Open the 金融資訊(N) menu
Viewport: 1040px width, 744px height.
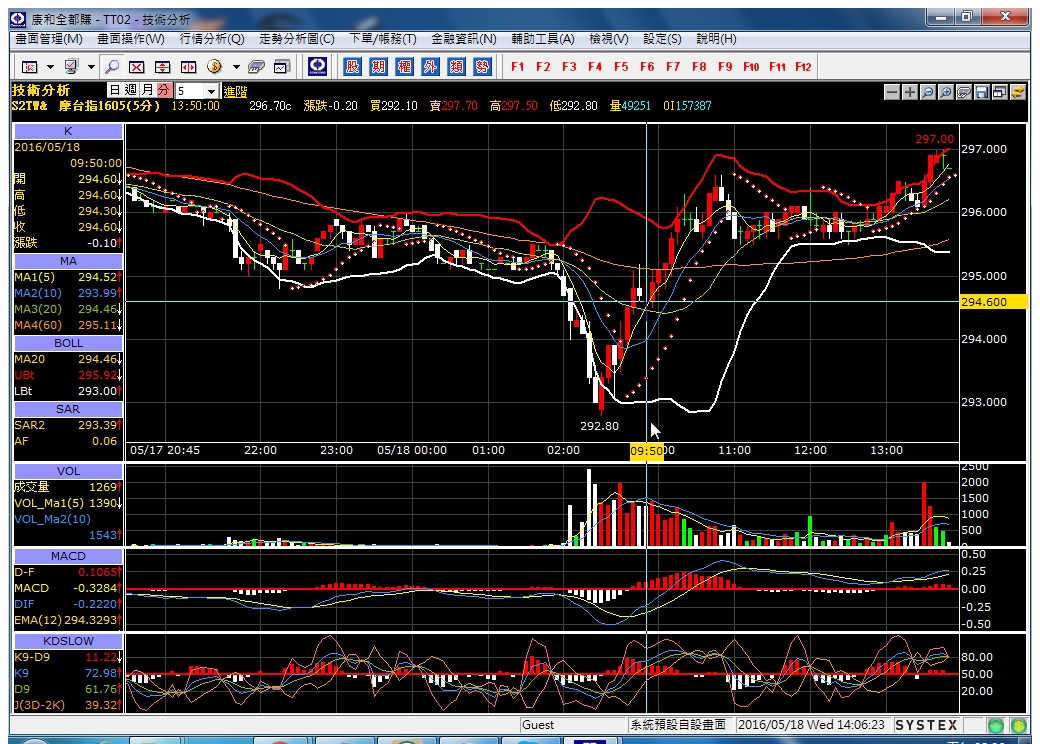point(464,39)
